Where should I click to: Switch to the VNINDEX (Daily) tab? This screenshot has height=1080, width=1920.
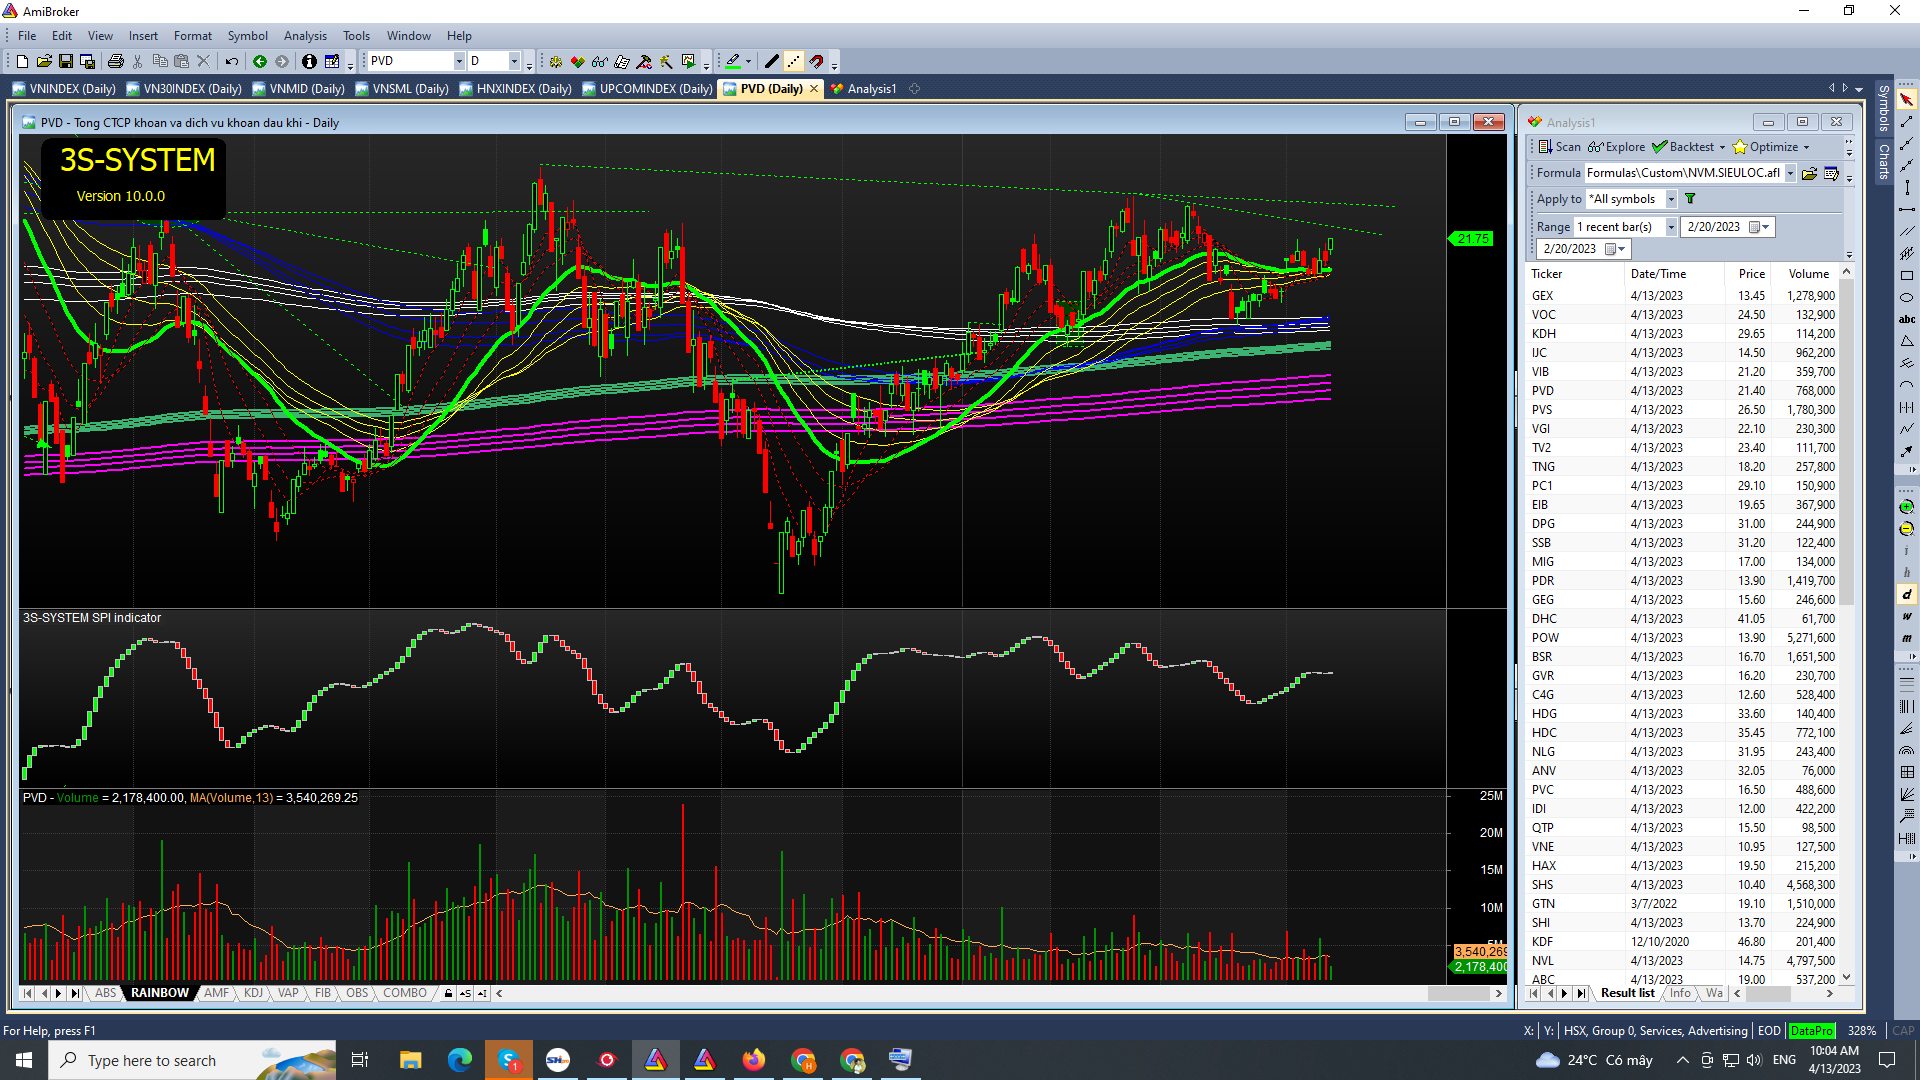65,89
